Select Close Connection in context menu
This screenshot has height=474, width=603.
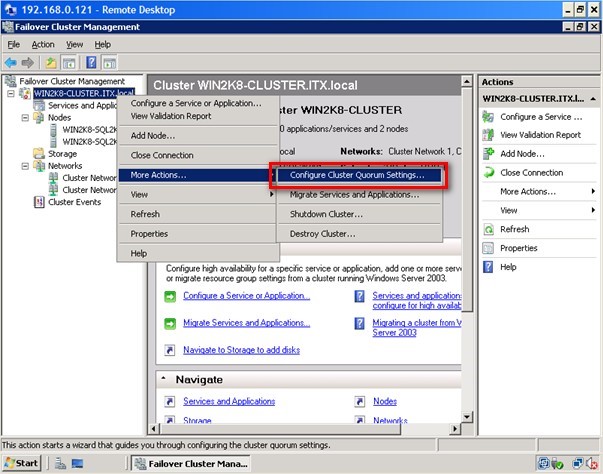(x=198, y=155)
